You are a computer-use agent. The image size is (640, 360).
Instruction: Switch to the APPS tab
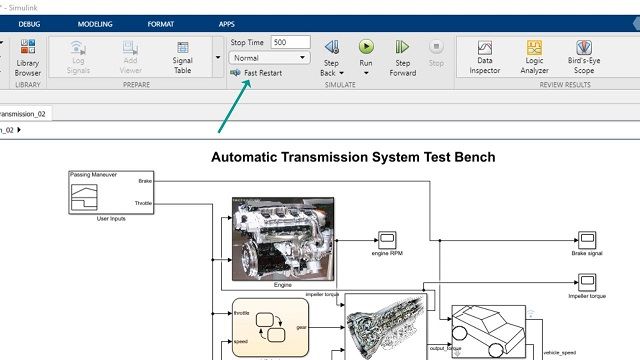pyautogui.click(x=227, y=24)
